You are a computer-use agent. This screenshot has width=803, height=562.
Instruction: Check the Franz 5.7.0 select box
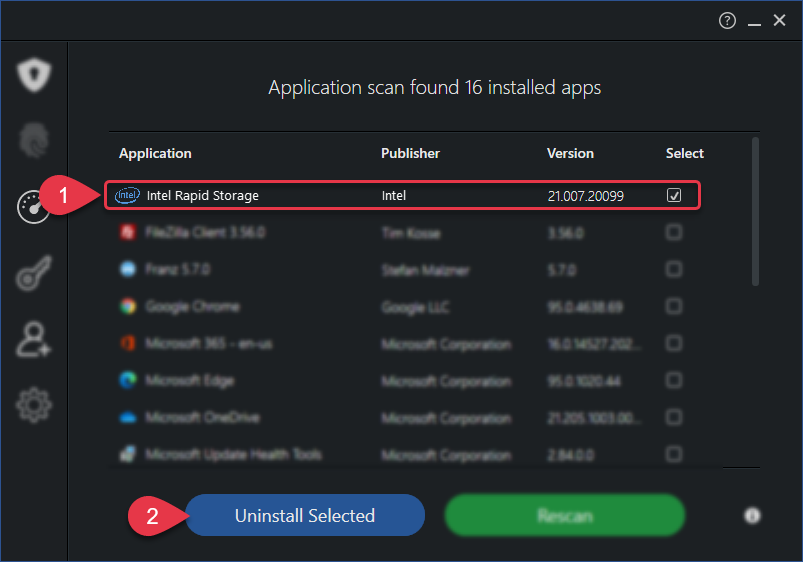click(673, 269)
